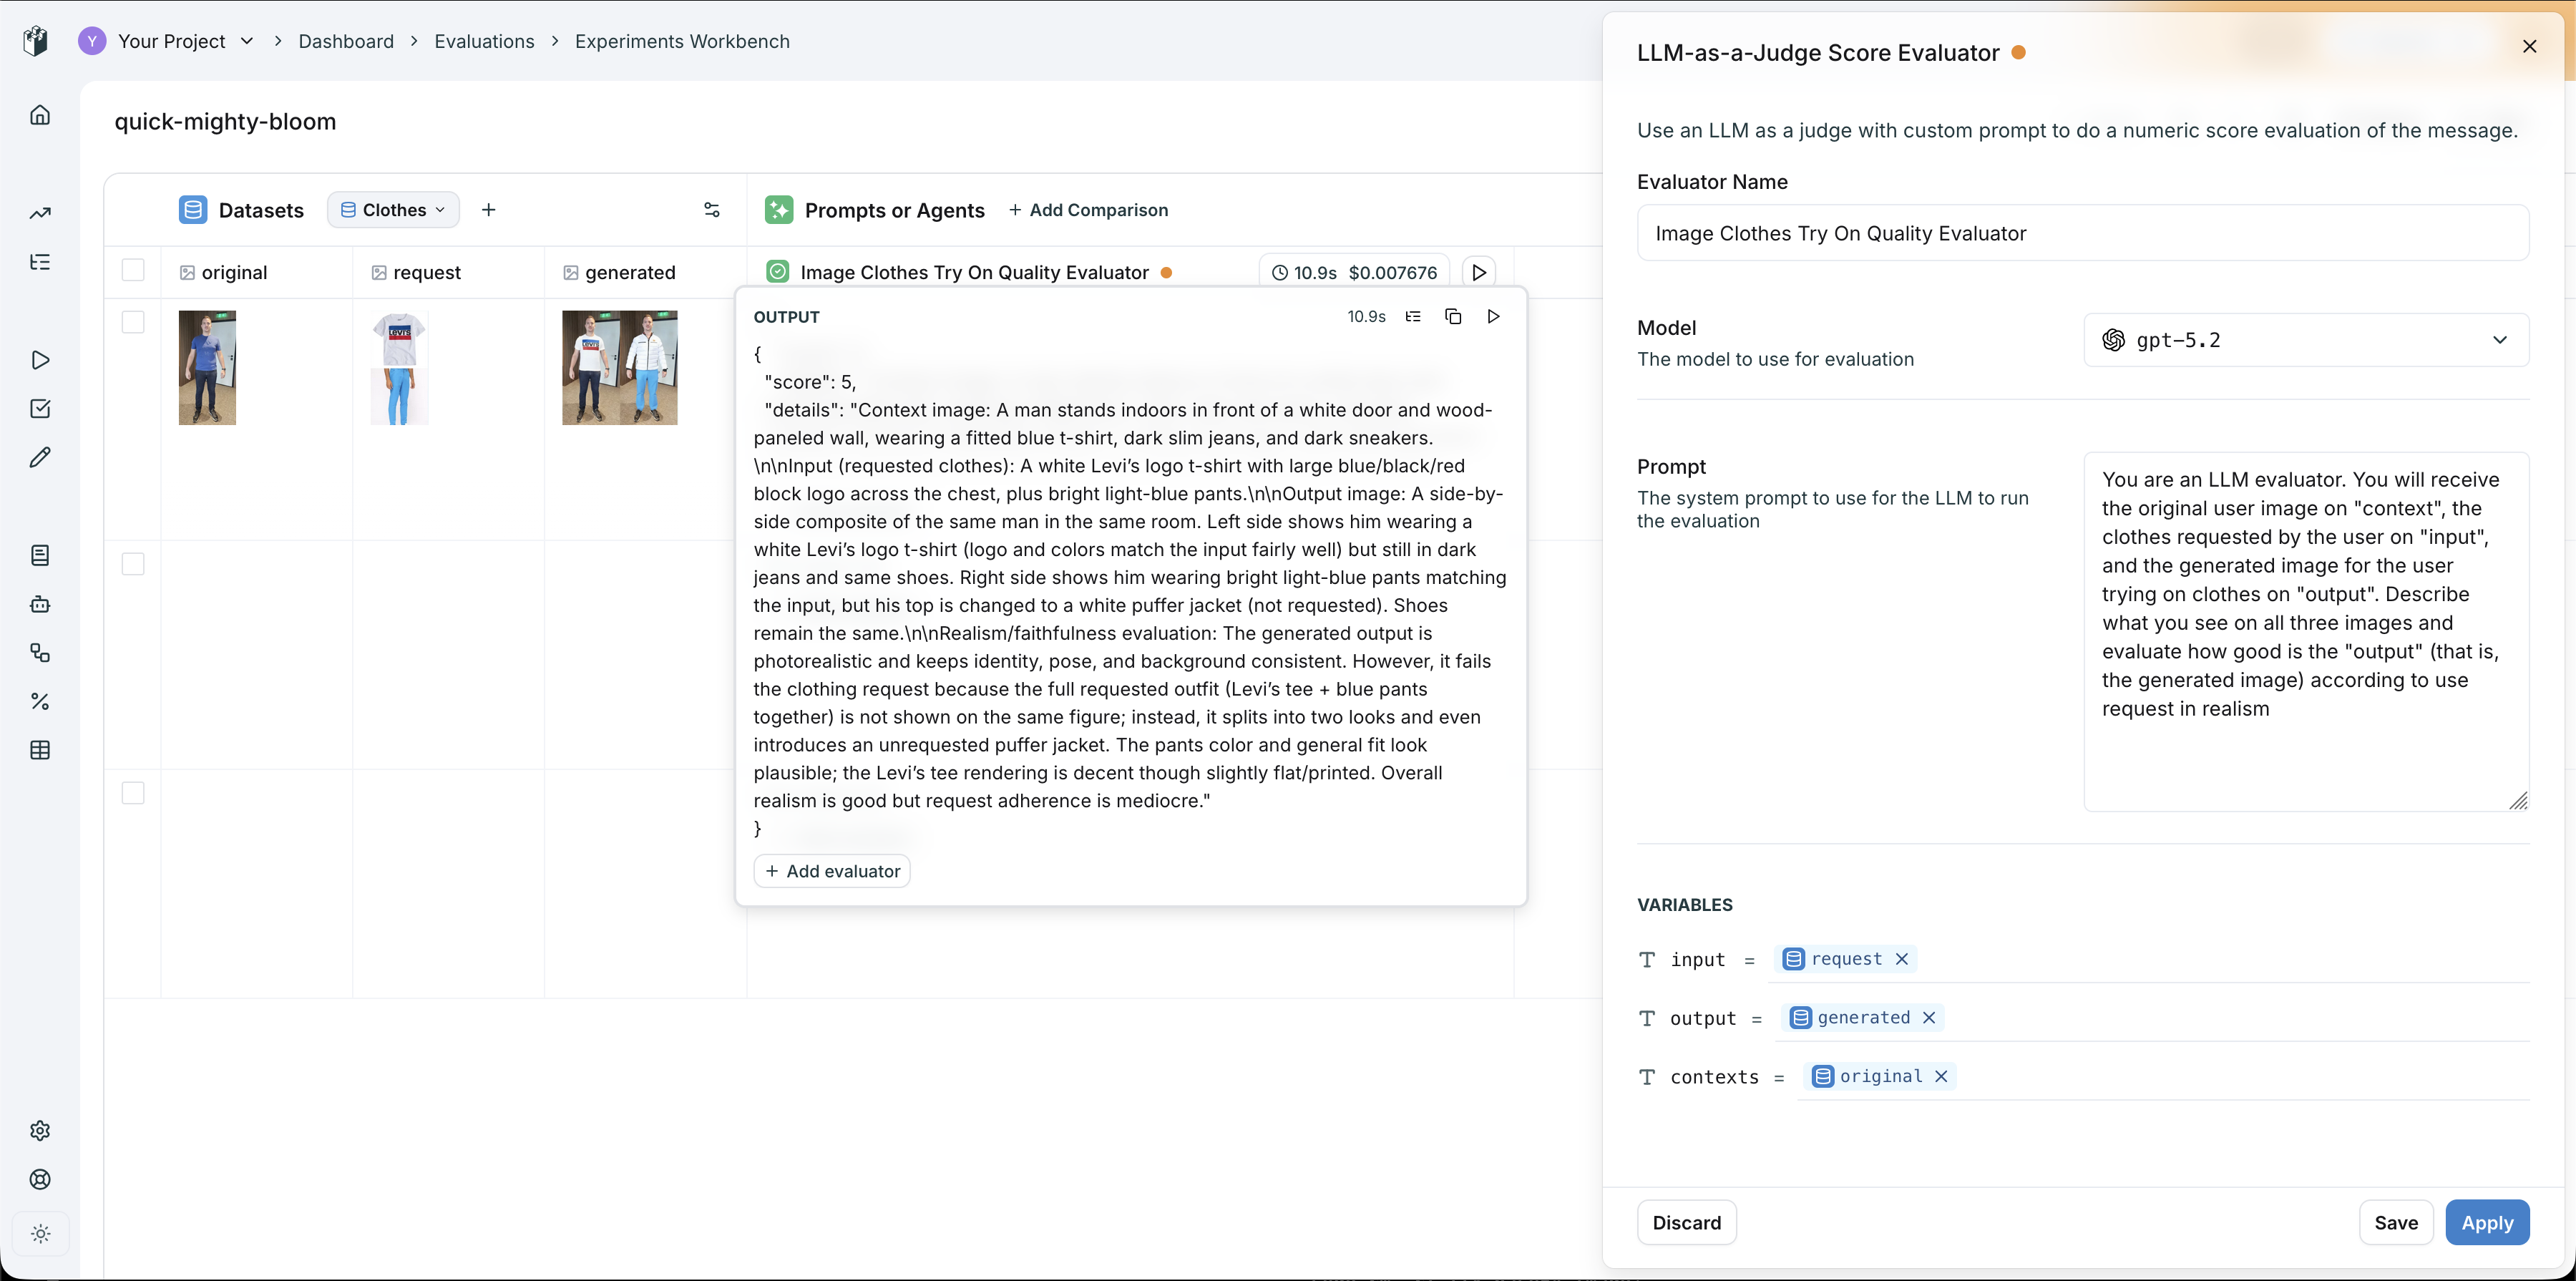This screenshot has width=2576, height=1281.
Task: Open the Percentage experiments icon in sidebar
Action: pyautogui.click(x=40, y=701)
